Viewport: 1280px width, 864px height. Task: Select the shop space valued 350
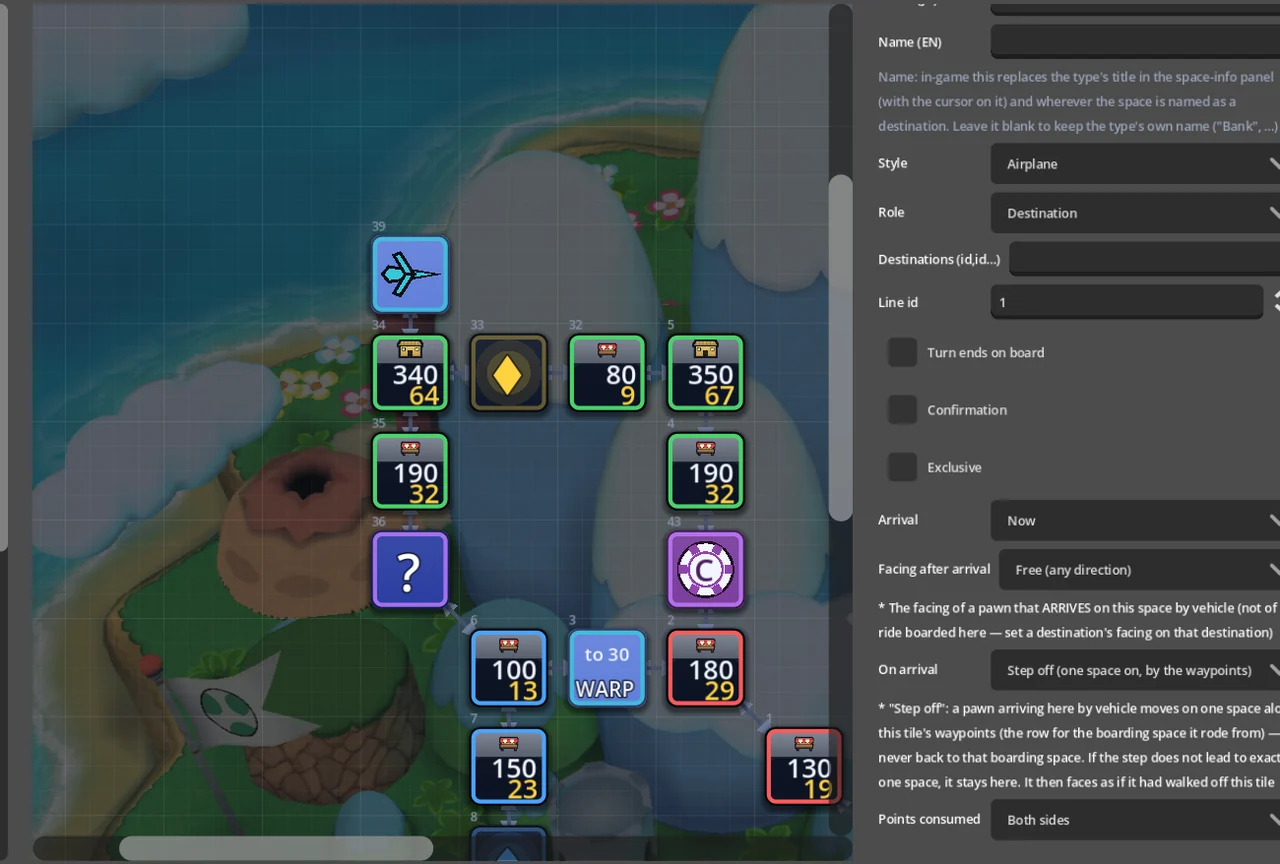click(706, 373)
